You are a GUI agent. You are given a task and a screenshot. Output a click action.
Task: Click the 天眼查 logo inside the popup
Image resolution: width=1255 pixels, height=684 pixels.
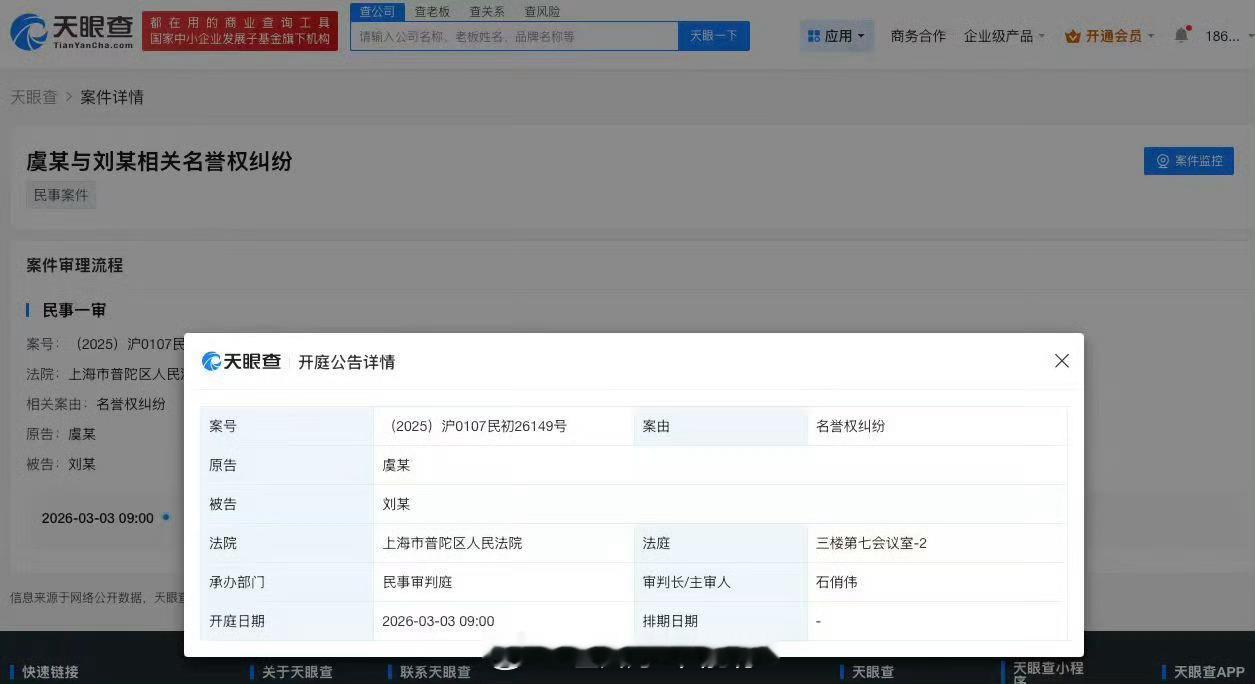click(x=240, y=361)
